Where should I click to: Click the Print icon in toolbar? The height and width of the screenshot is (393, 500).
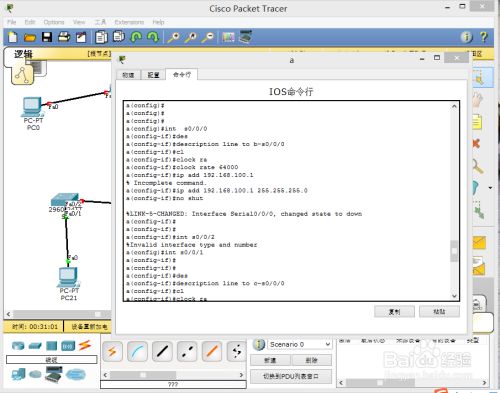[64, 37]
